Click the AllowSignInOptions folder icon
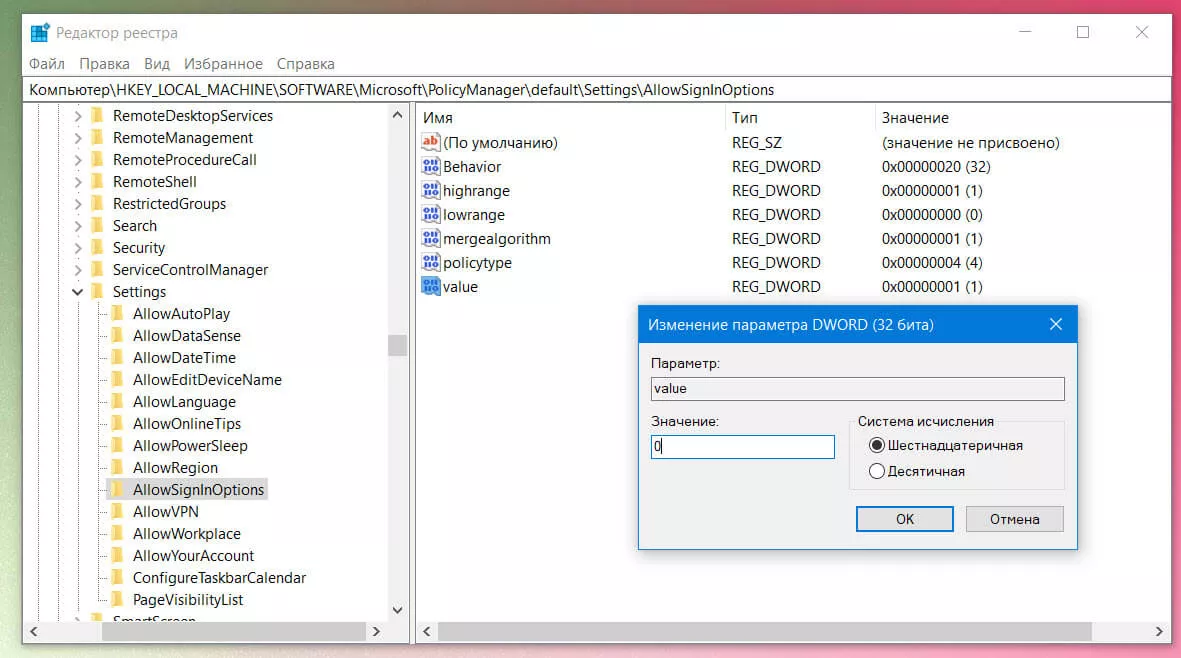 tap(118, 490)
